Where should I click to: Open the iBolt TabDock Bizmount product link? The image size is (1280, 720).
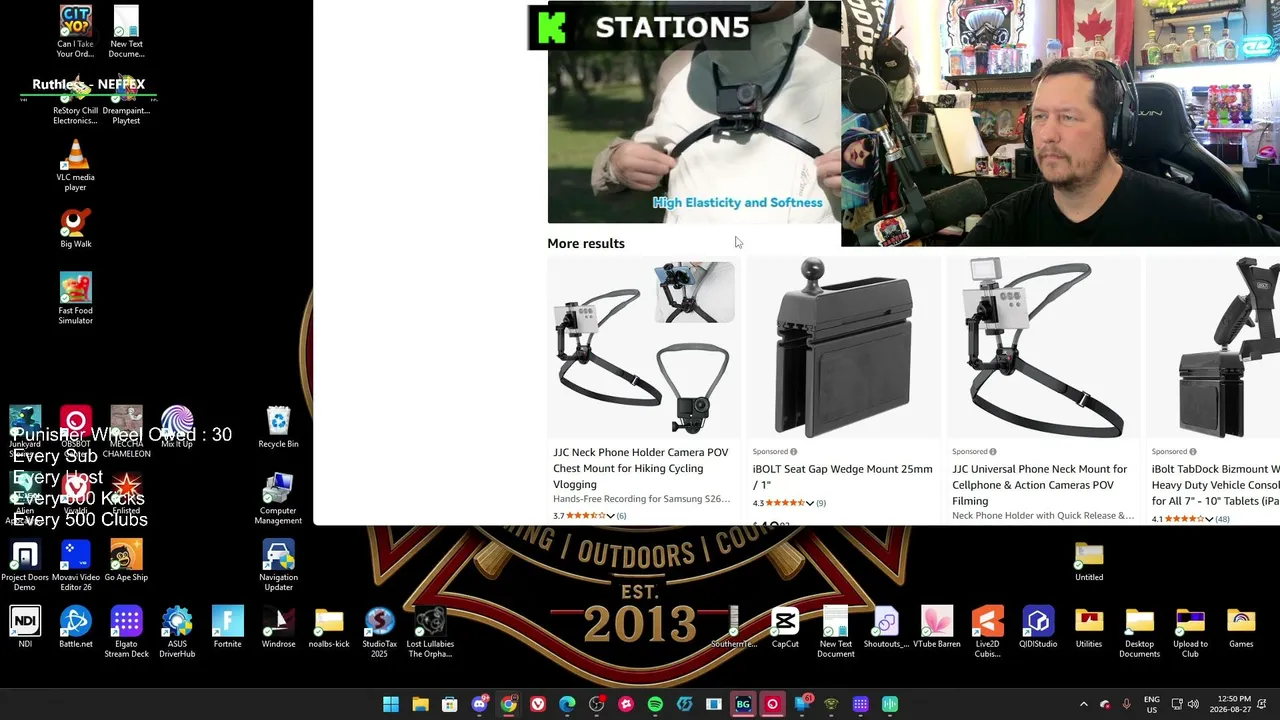tap(1216, 485)
